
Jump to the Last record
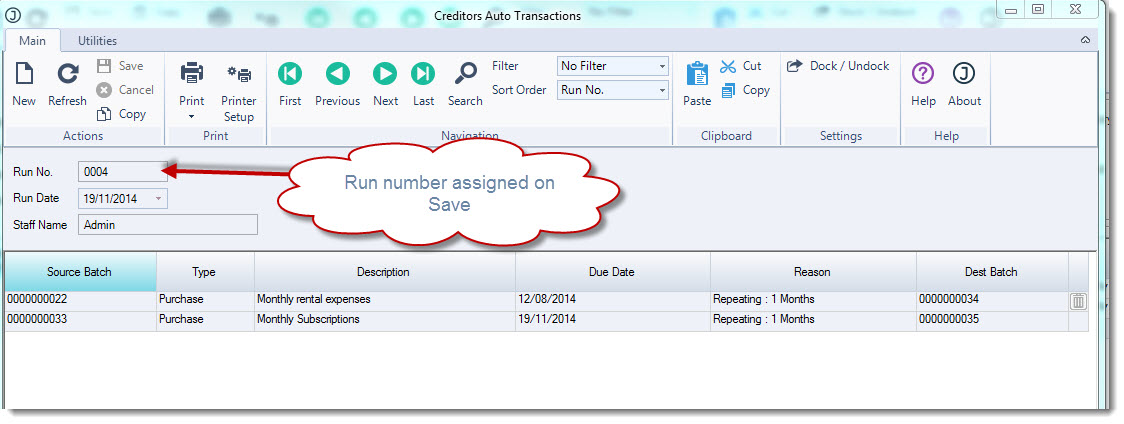click(x=423, y=85)
